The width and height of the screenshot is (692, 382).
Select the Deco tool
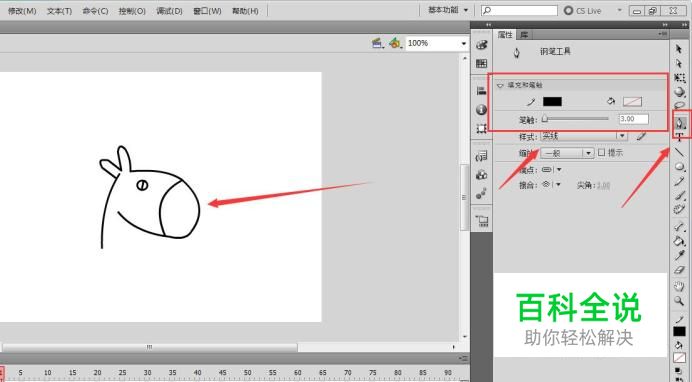pyautogui.click(x=679, y=209)
